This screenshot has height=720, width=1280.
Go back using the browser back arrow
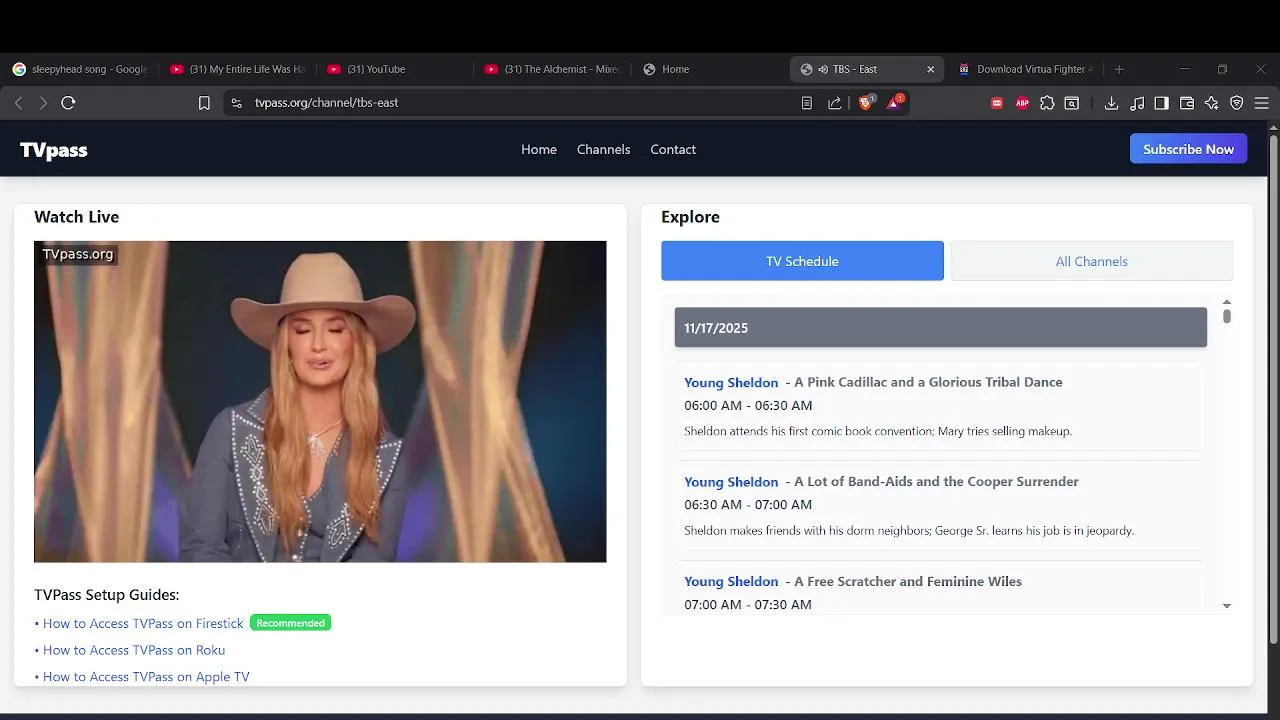(x=18, y=103)
